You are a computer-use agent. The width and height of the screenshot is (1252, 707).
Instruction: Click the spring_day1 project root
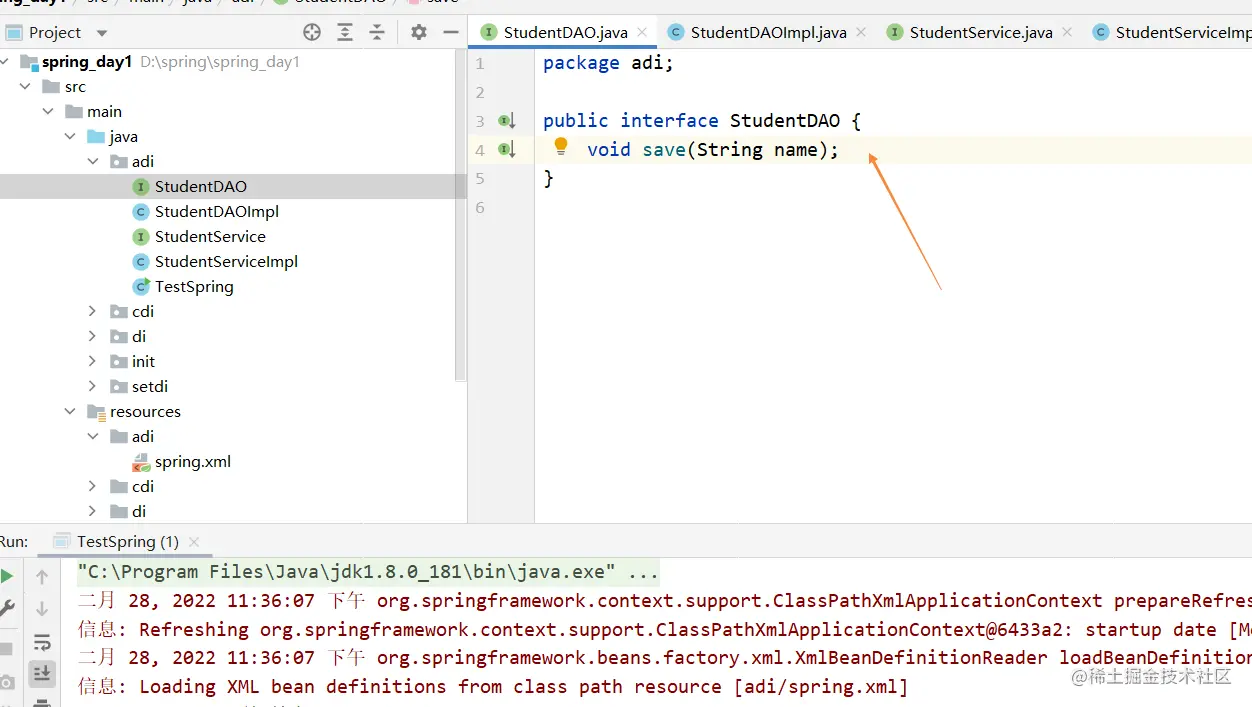pyautogui.click(x=87, y=62)
